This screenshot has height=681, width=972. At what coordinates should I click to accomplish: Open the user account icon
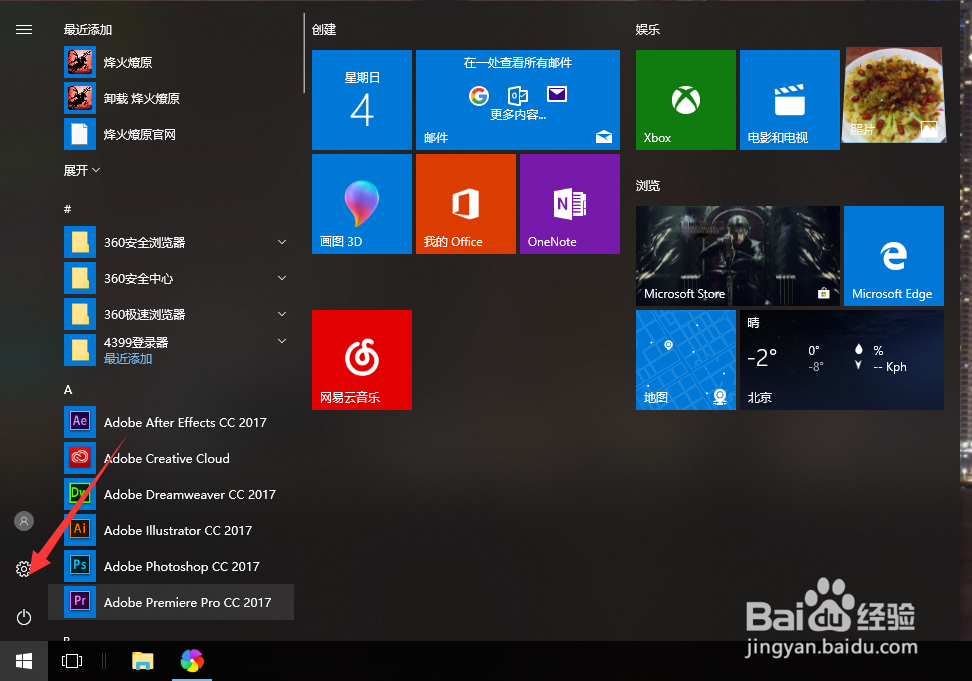[24, 521]
